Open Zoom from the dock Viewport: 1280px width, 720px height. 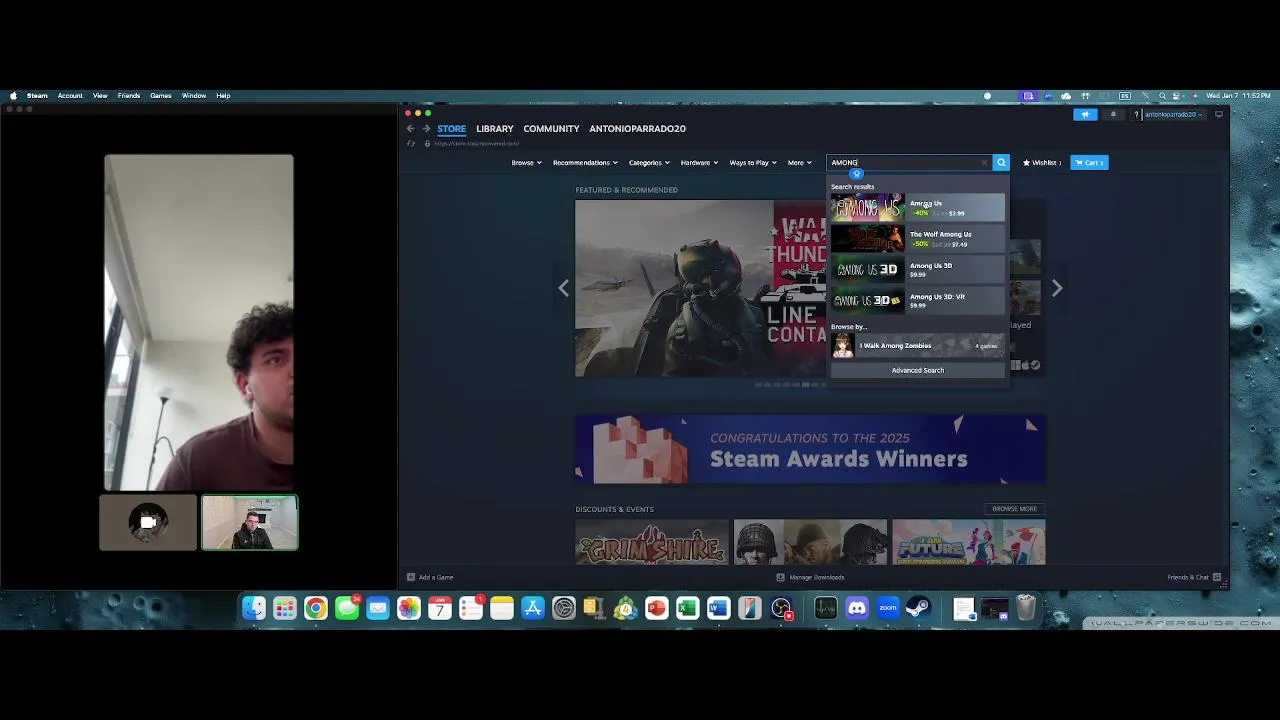(888, 608)
